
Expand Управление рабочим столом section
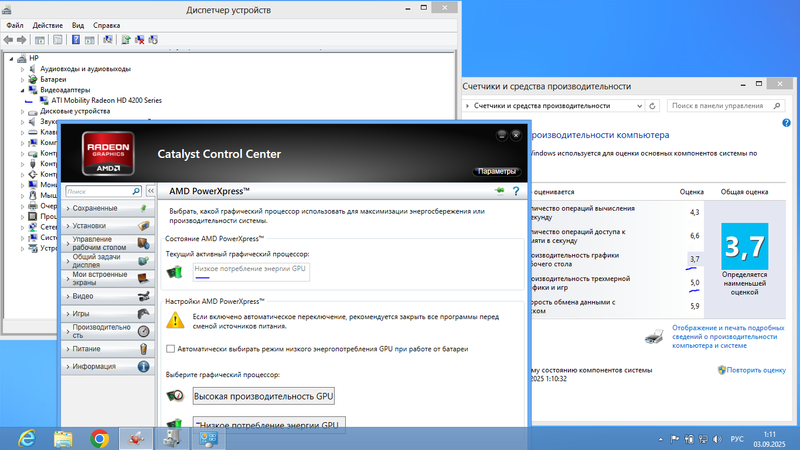point(107,243)
